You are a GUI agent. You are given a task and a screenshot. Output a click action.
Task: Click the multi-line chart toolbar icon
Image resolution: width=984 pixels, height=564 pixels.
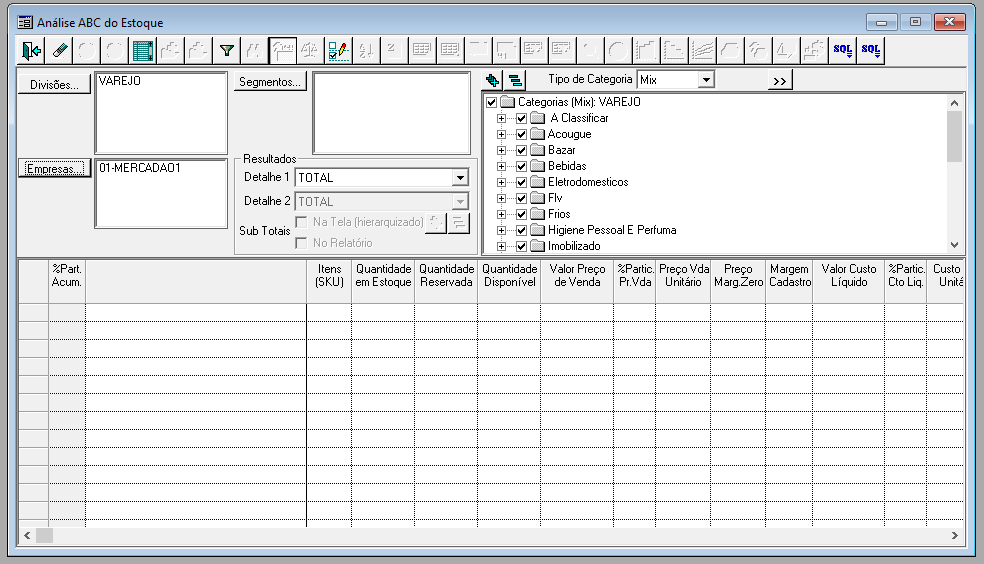click(x=702, y=50)
